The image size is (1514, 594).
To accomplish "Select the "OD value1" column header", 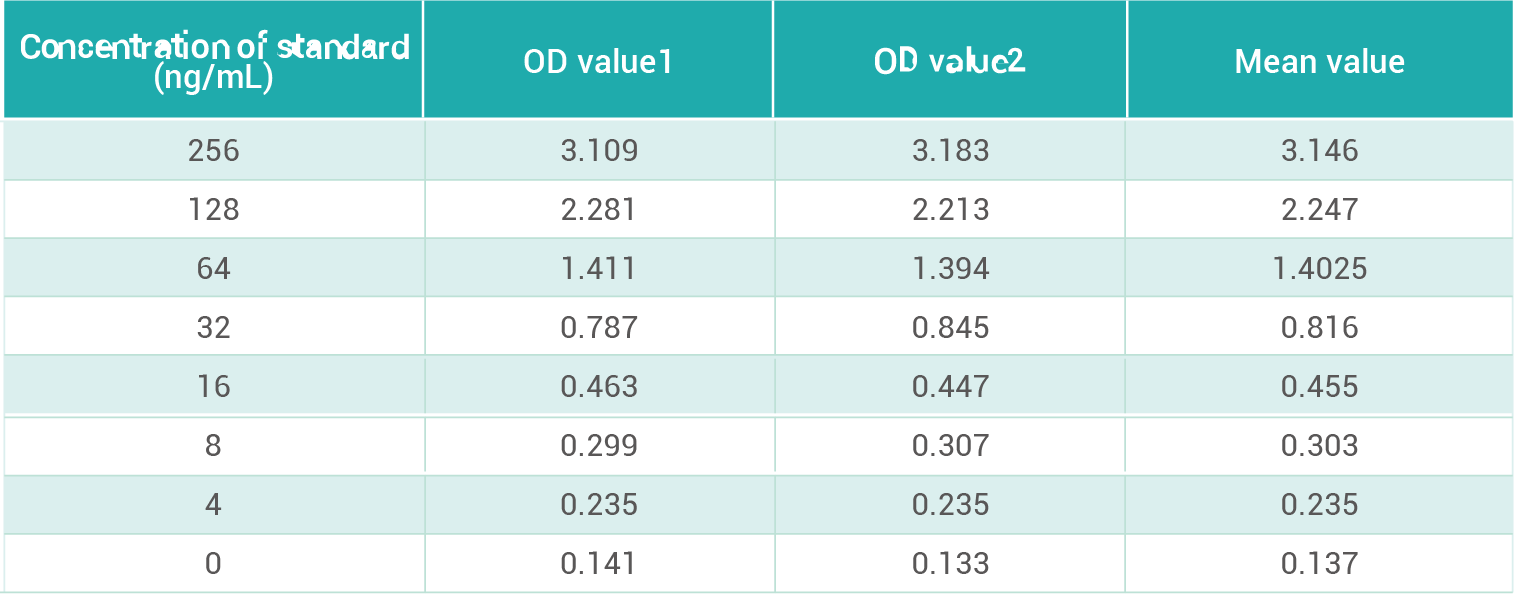I will 598,62.
